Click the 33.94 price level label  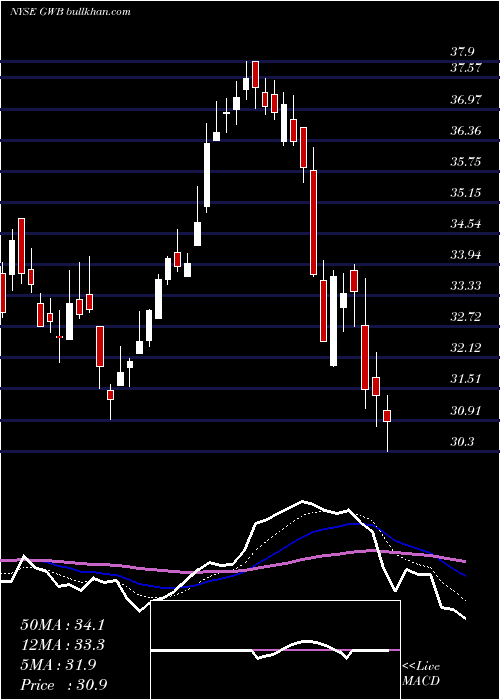click(466, 255)
